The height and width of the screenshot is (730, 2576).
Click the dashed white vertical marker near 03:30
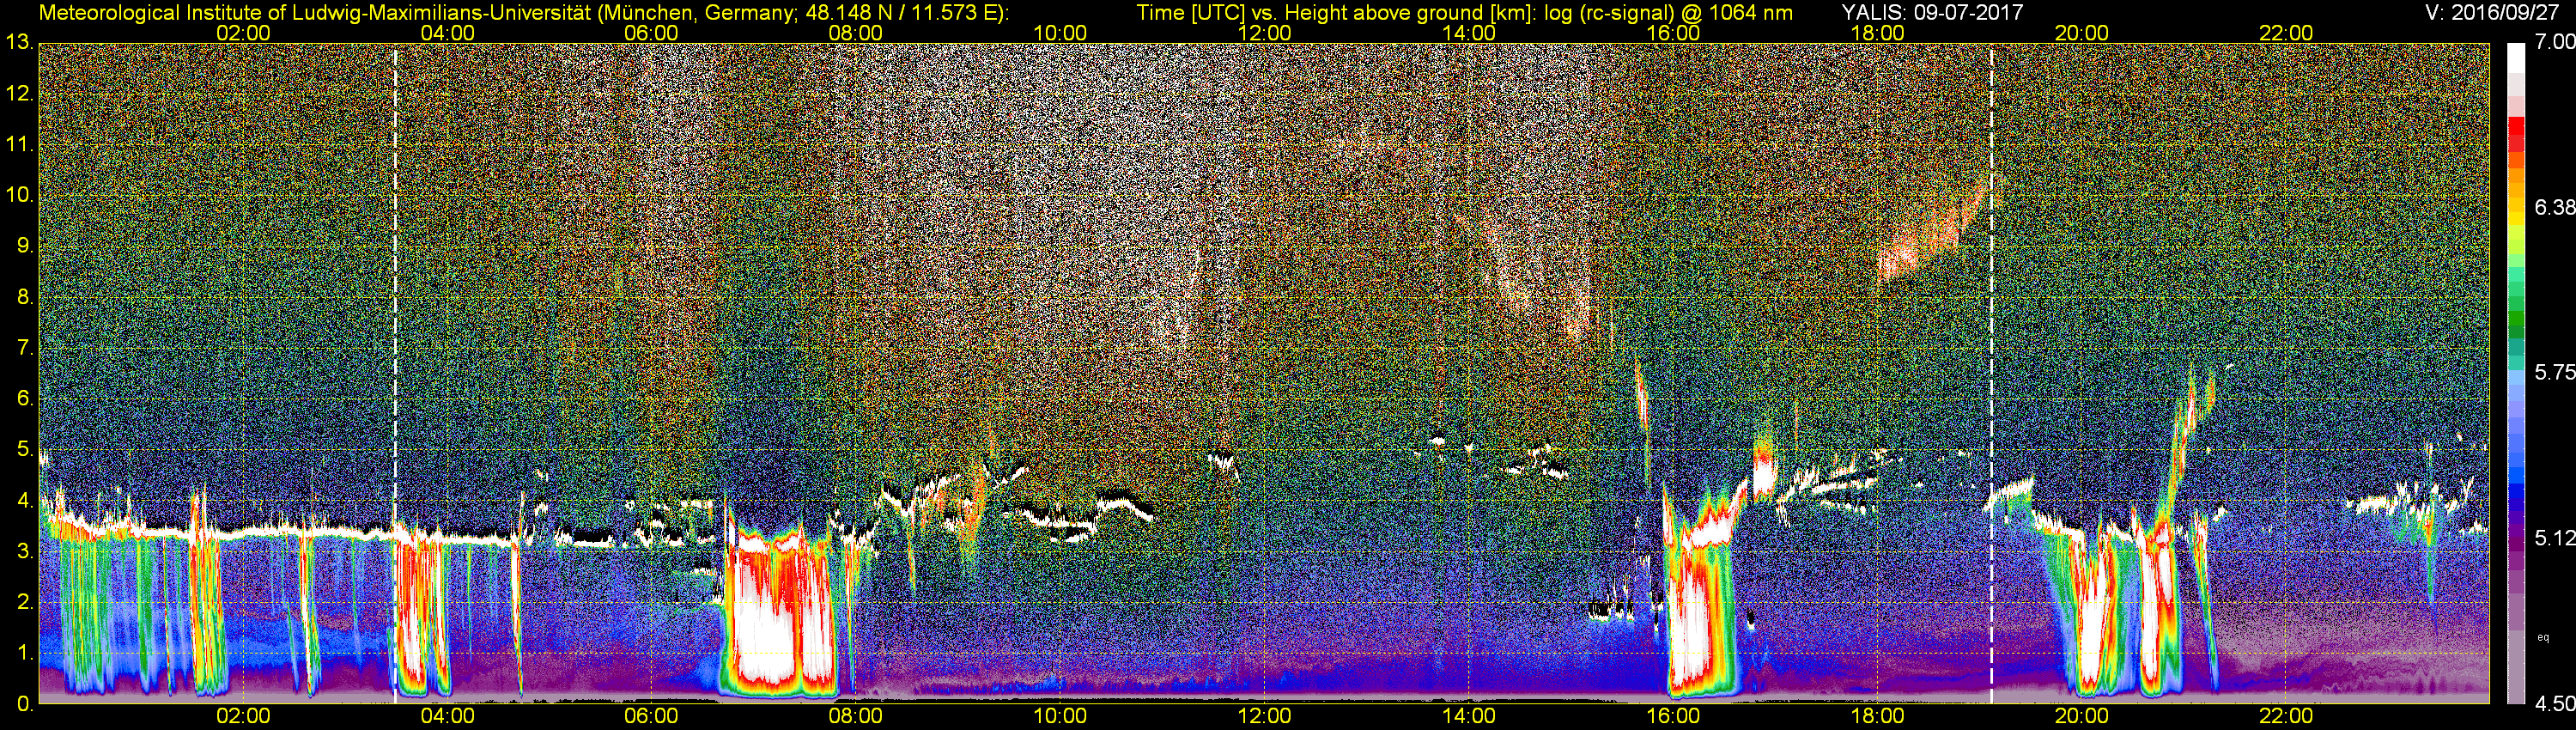(395, 372)
